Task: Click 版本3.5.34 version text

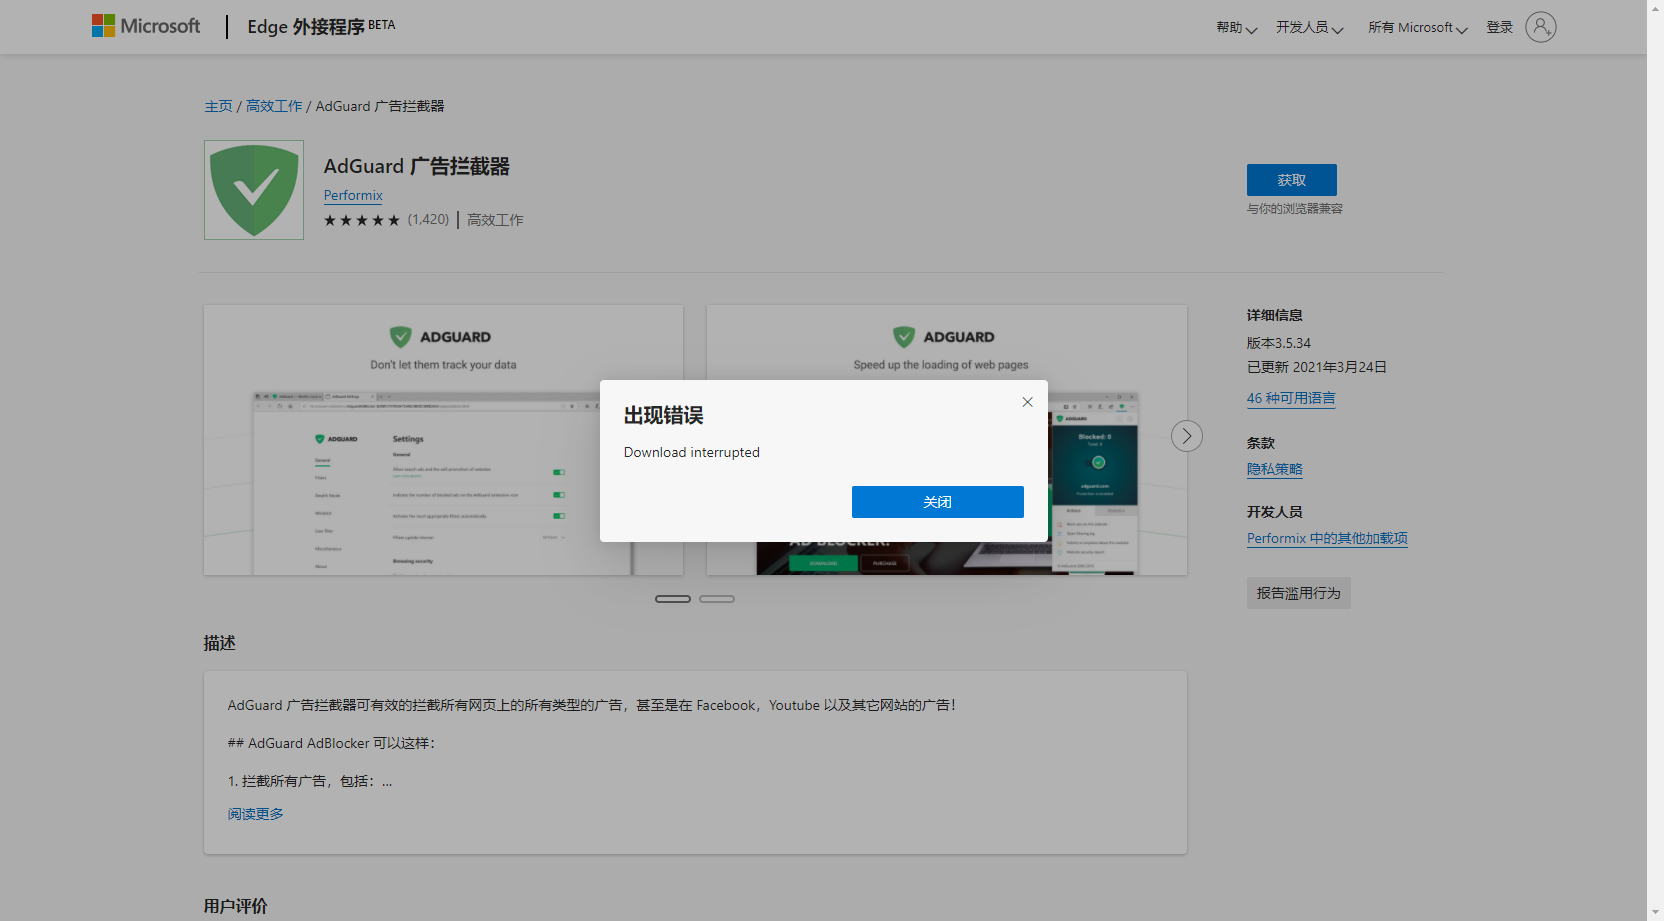Action: point(1279,343)
